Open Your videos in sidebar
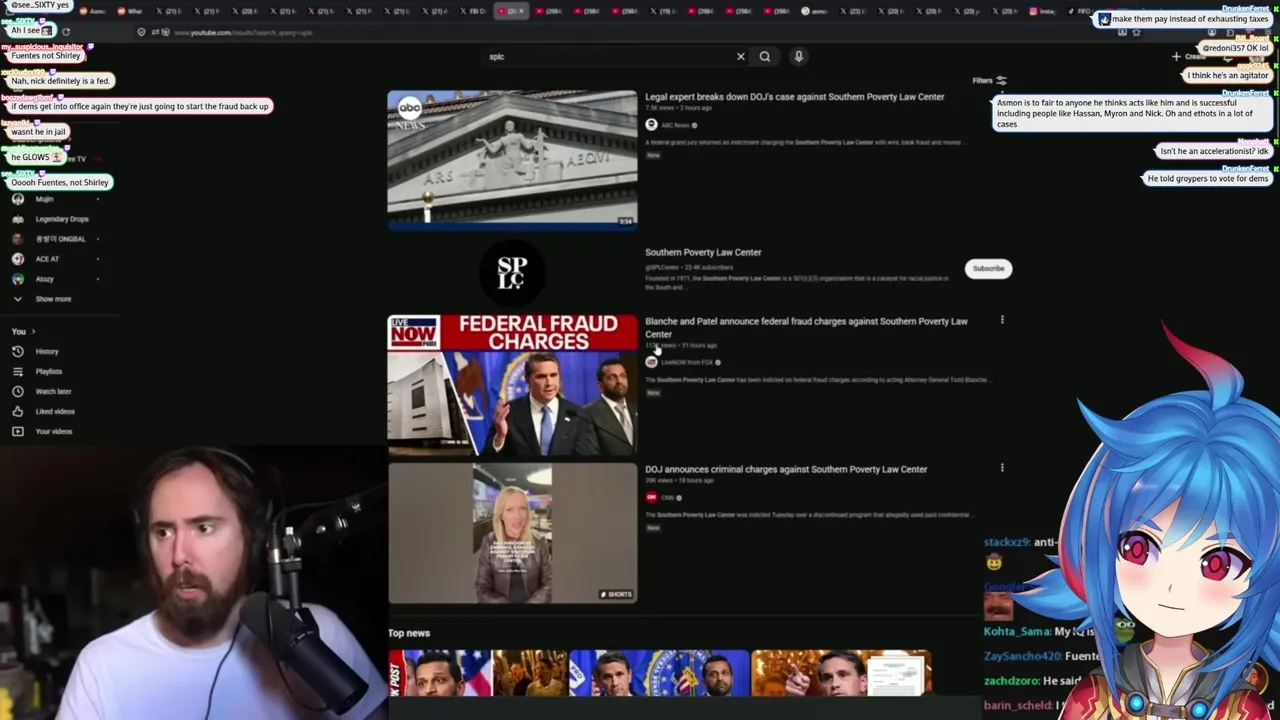Image resolution: width=1280 pixels, height=720 pixels. (x=54, y=431)
